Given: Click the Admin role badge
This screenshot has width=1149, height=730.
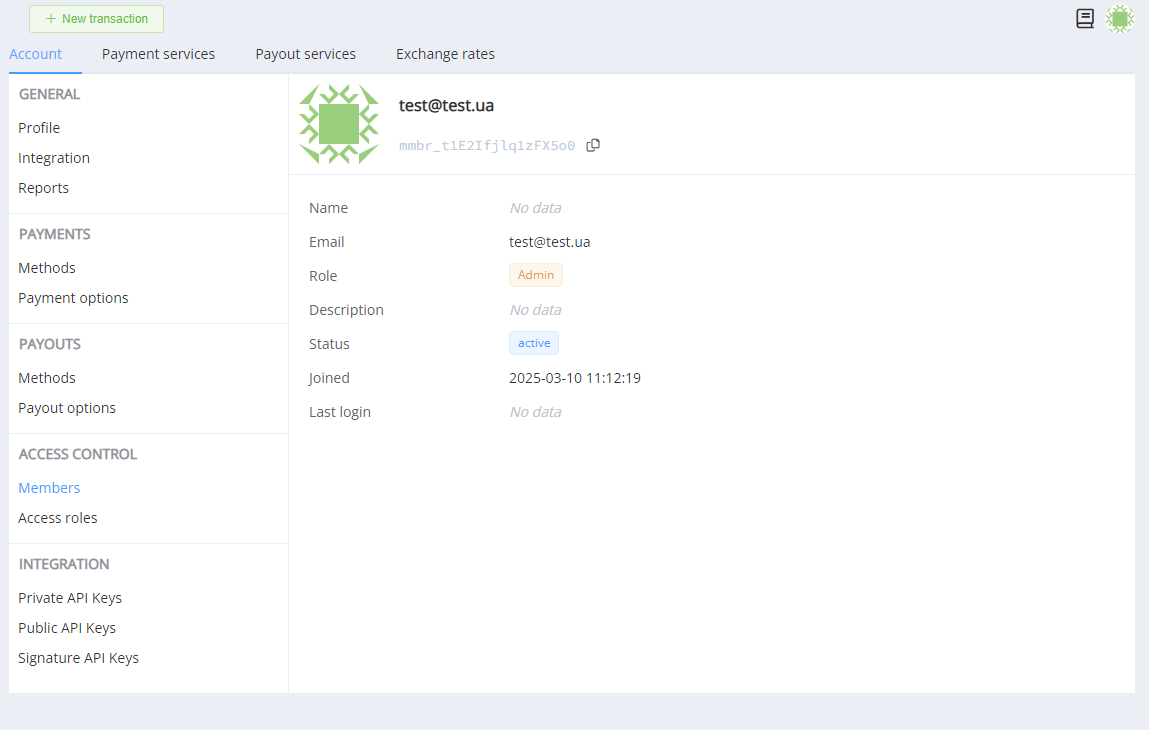Looking at the screenshot, I should (535, 275).
